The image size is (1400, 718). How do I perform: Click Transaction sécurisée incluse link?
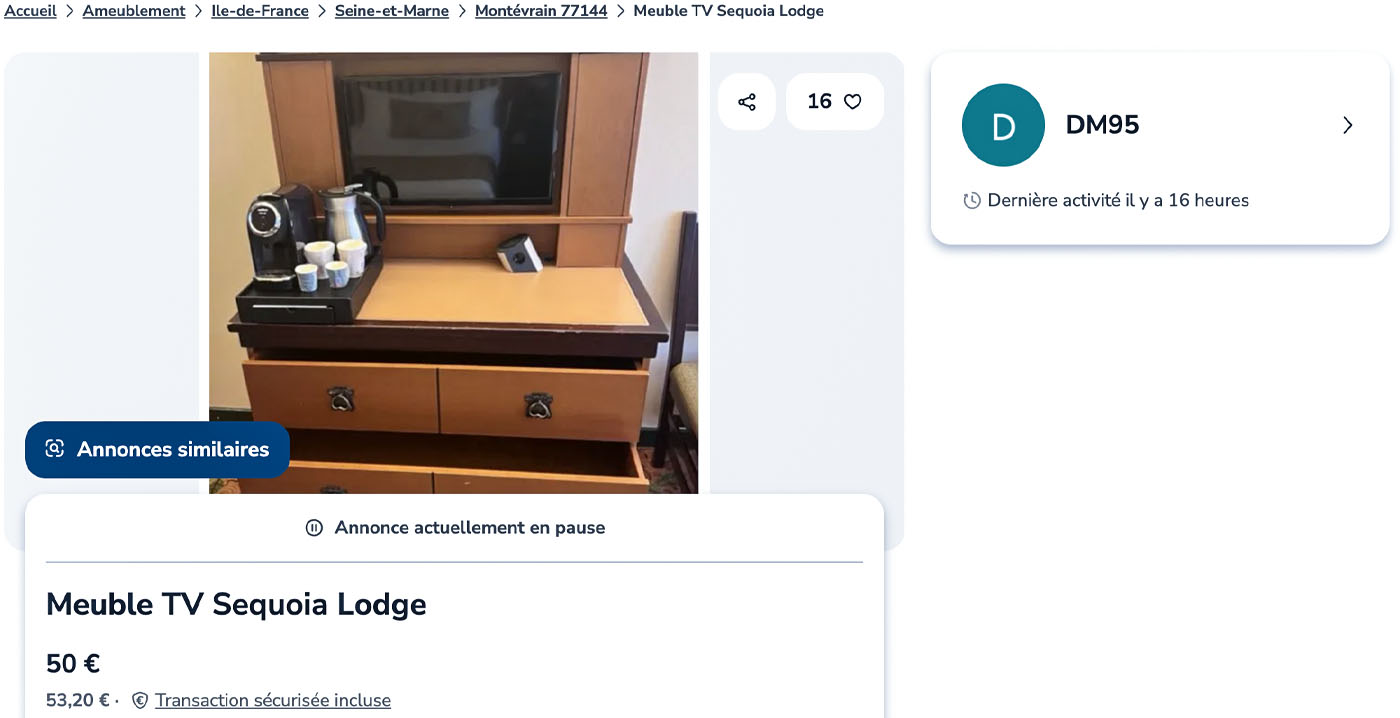pos(273,700)
